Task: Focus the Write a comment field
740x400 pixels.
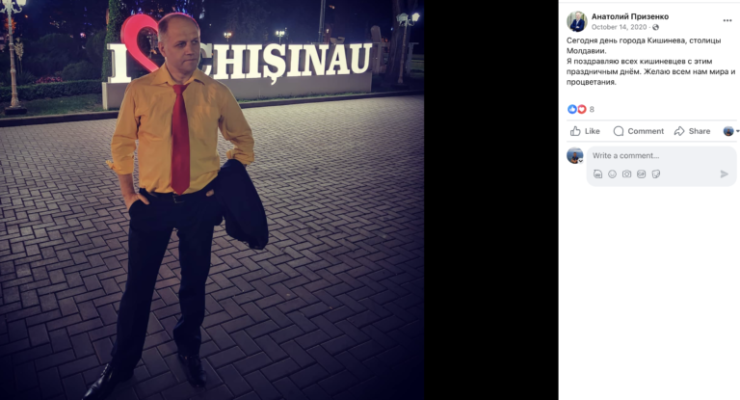Action: click(x=661, y=156)
